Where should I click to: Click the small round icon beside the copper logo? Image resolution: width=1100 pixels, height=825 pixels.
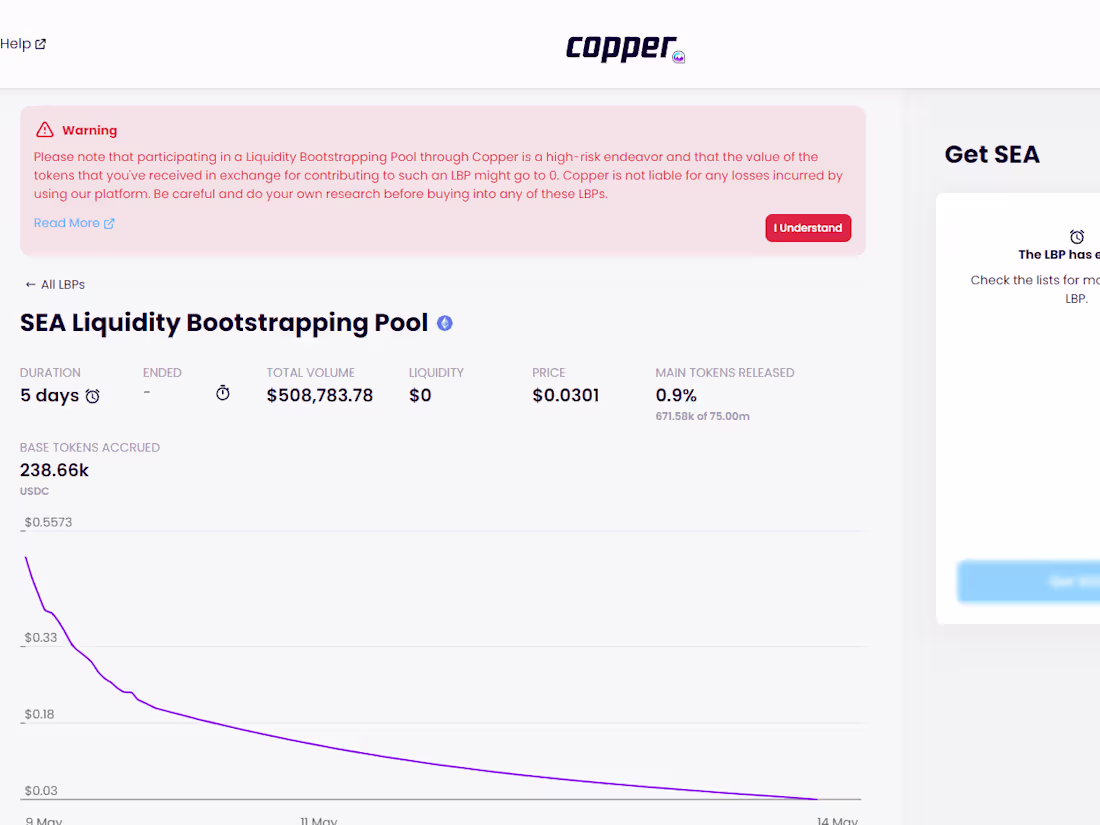pos(679,55)
